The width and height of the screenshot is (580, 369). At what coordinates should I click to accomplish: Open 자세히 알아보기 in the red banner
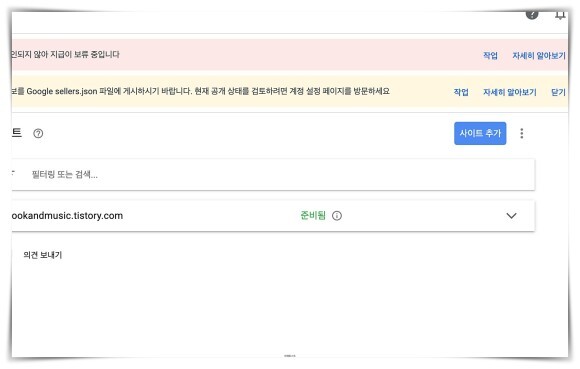[539, 55]
